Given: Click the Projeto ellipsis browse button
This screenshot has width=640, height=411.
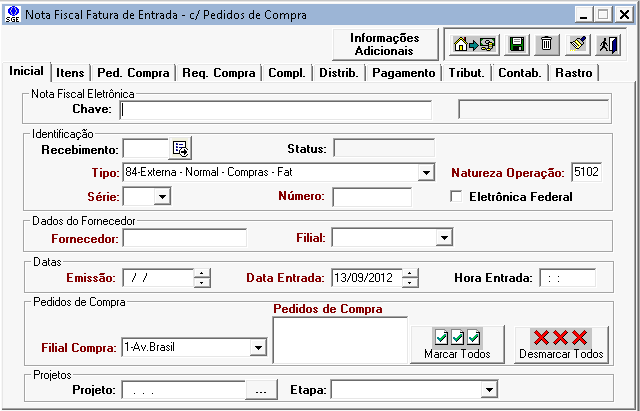Looking at the screenshot, I should (260, 389).
